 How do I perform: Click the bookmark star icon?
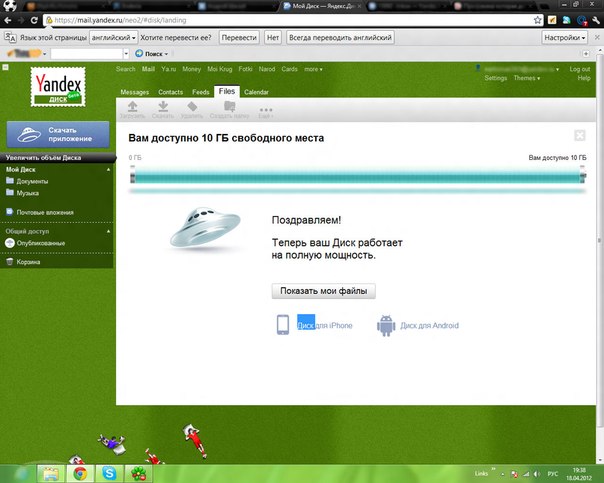click(538, 20)
